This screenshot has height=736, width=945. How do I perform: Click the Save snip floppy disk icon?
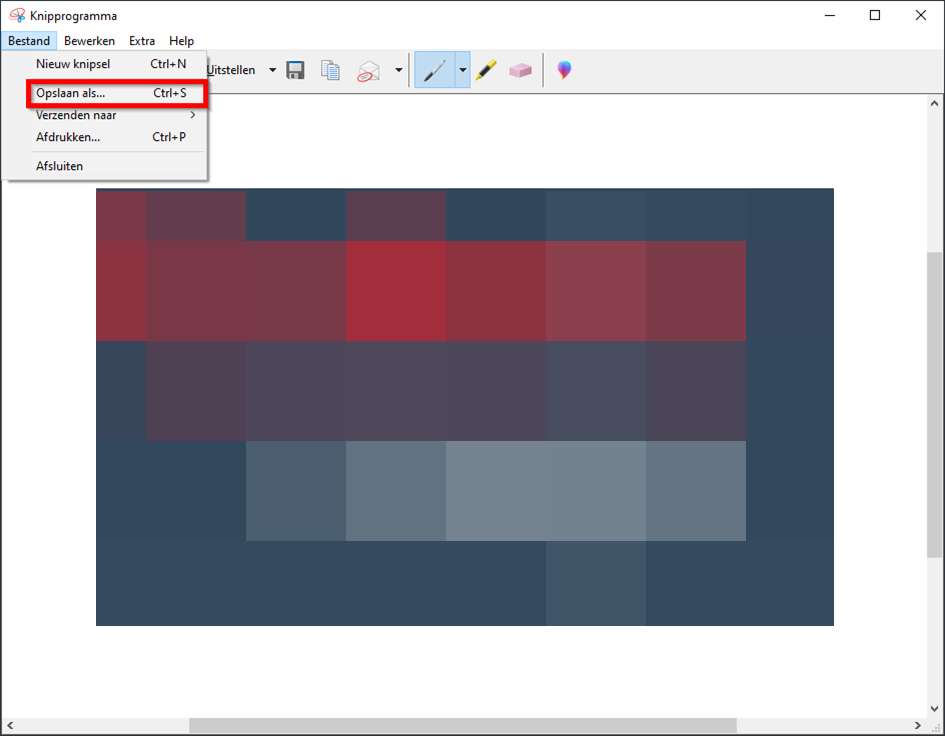coord(295,70)
